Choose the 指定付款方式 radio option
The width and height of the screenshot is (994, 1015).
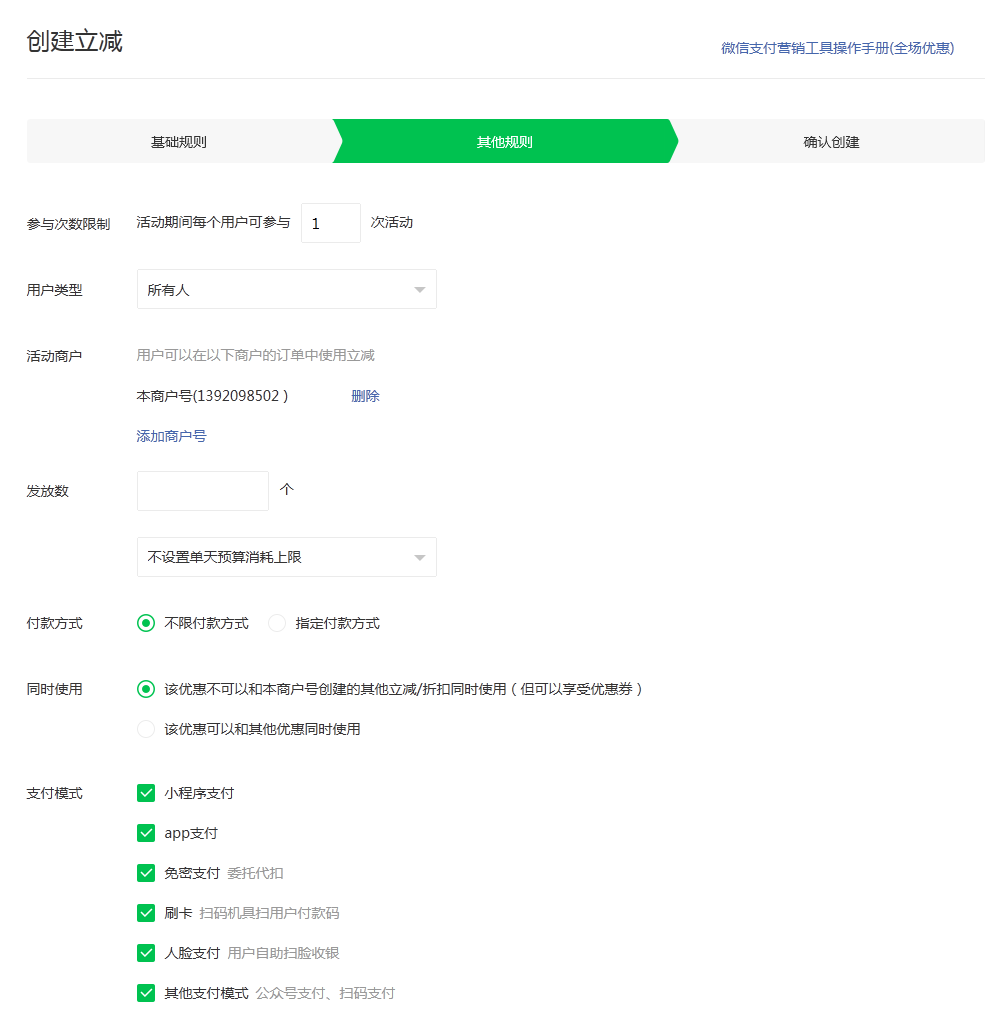point(277,623)
